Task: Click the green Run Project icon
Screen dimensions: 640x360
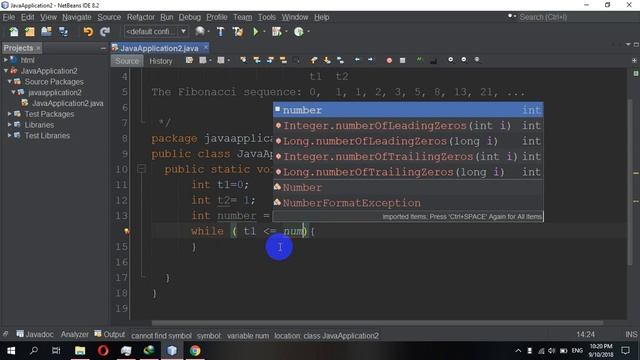Action: click(256, 31)
